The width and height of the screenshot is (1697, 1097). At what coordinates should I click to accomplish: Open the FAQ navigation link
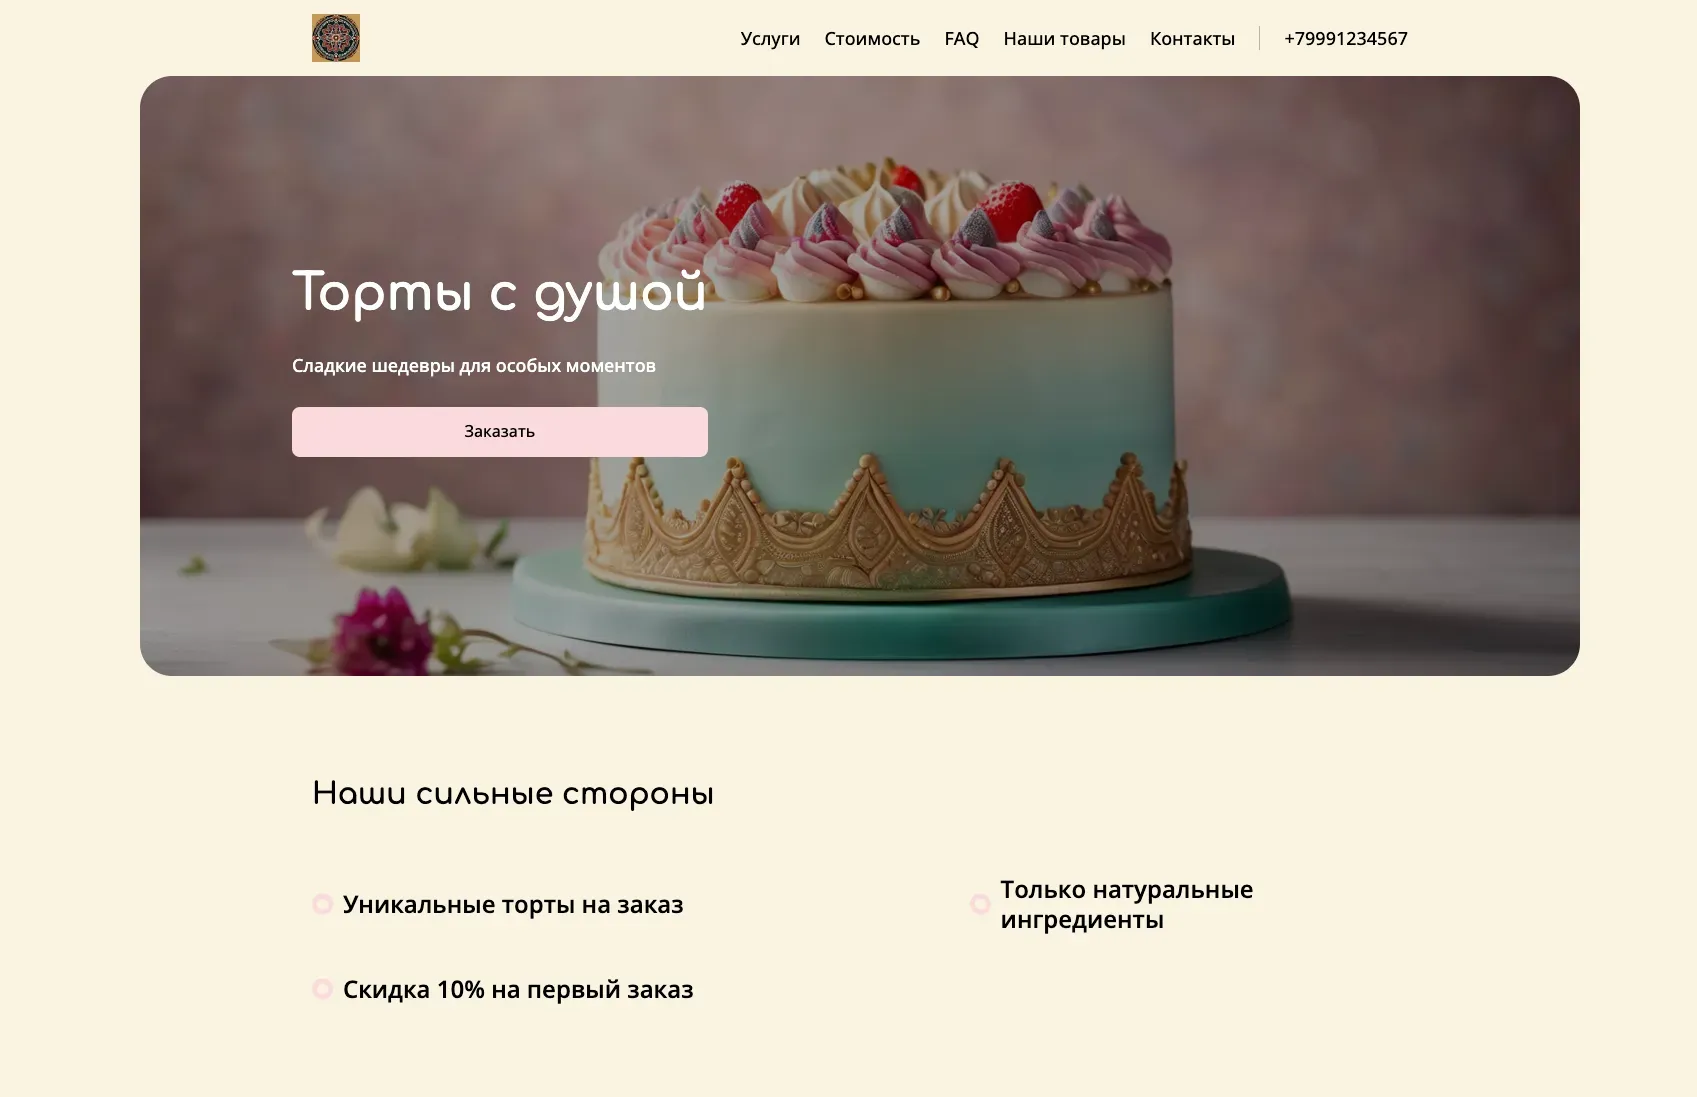(x=962, y=39)
